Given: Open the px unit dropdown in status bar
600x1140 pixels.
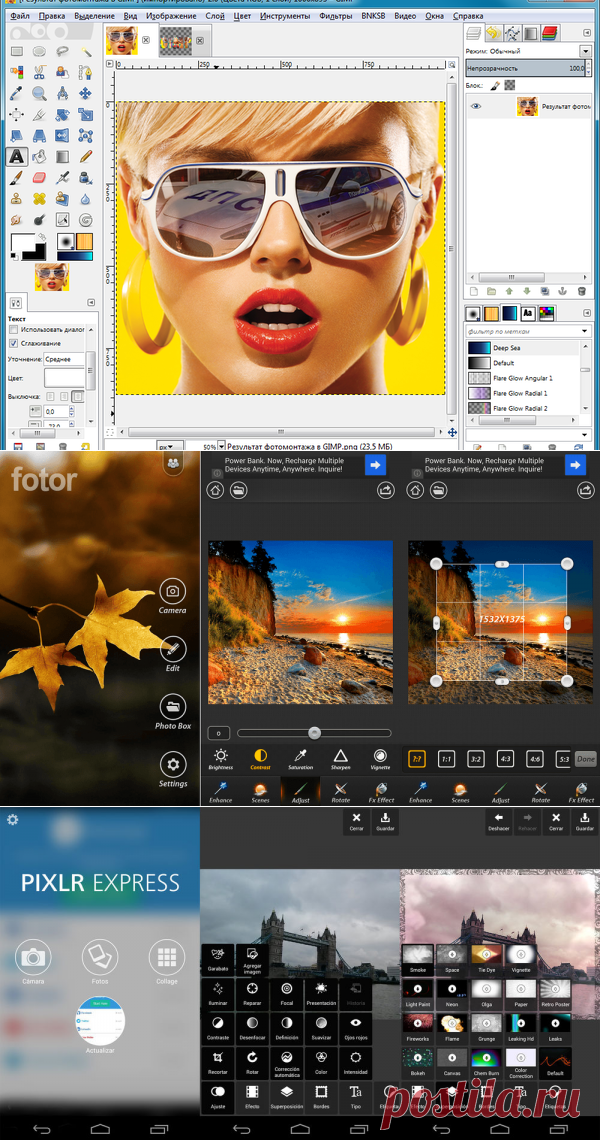Looking at the screenshot, I should coord(169,446).
